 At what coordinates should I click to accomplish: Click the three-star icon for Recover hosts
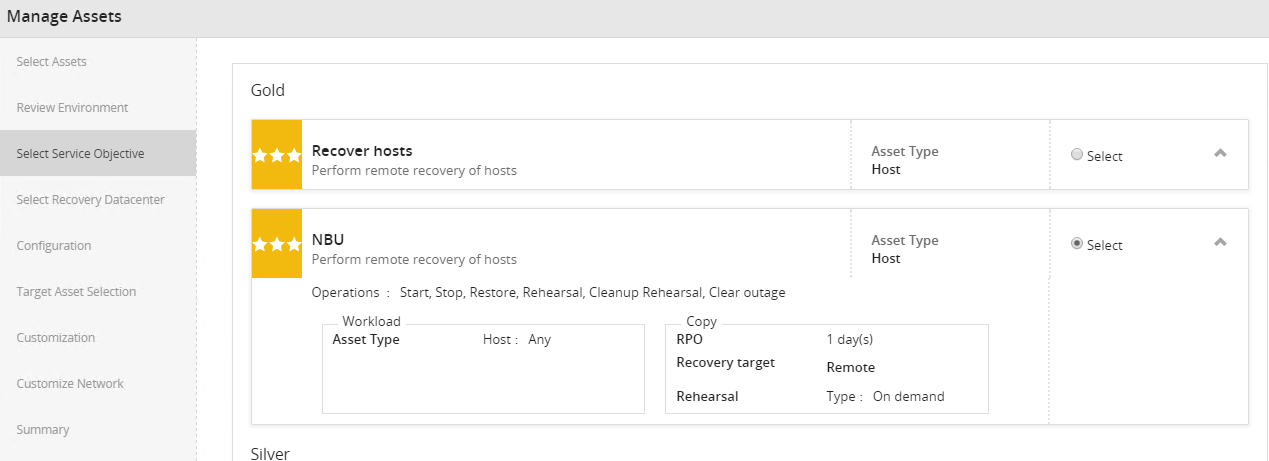coord(277,154)
